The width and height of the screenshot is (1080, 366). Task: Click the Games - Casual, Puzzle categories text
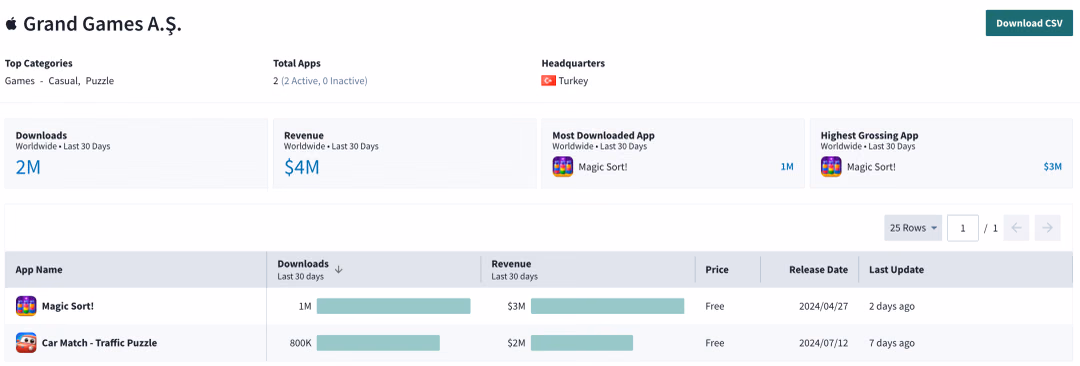(x=59, y=81)
